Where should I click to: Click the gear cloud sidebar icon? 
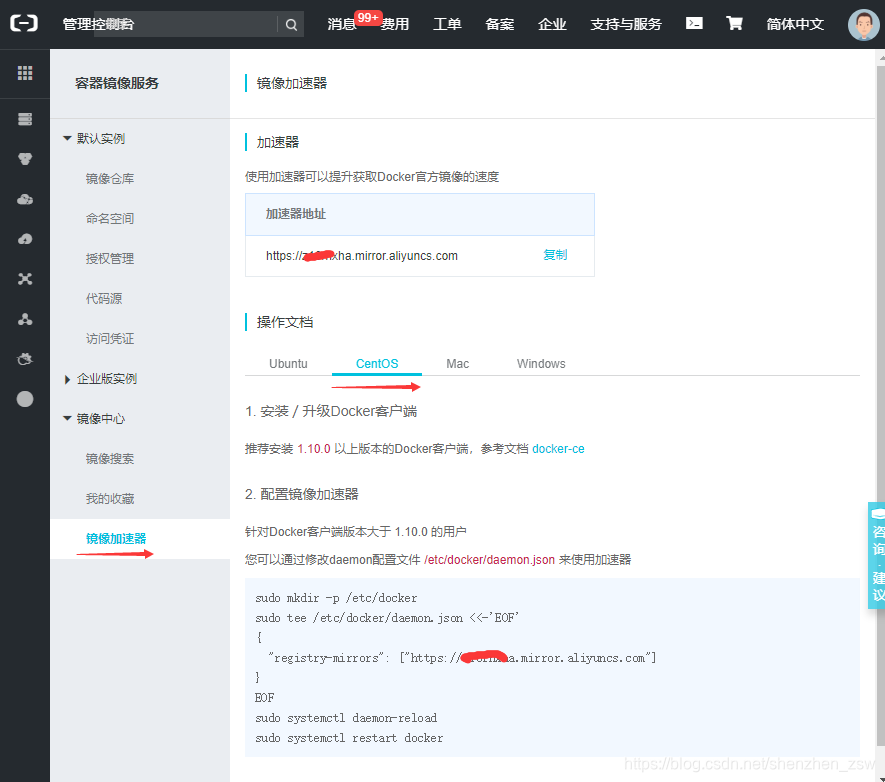[25, 359]
